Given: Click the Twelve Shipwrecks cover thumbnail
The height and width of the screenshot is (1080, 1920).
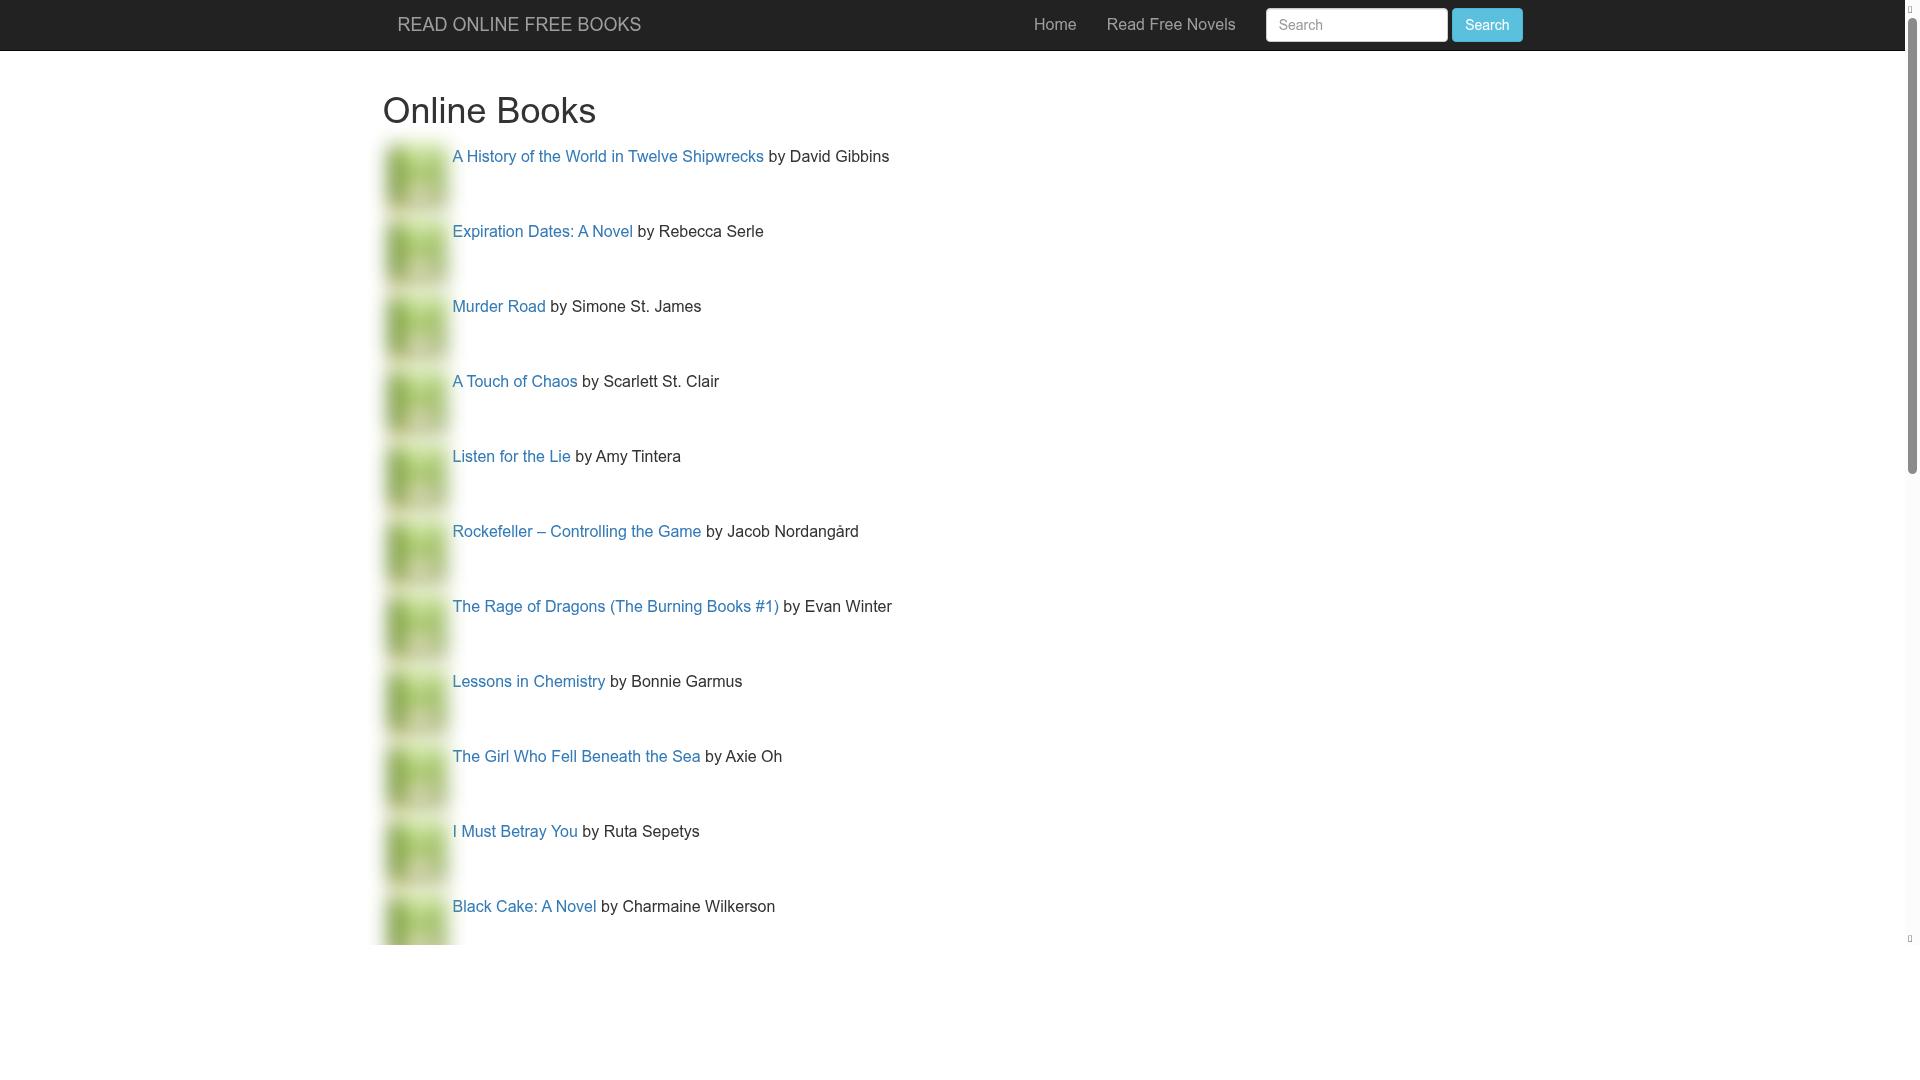Looking at the screenshot, I should point(415,177).
